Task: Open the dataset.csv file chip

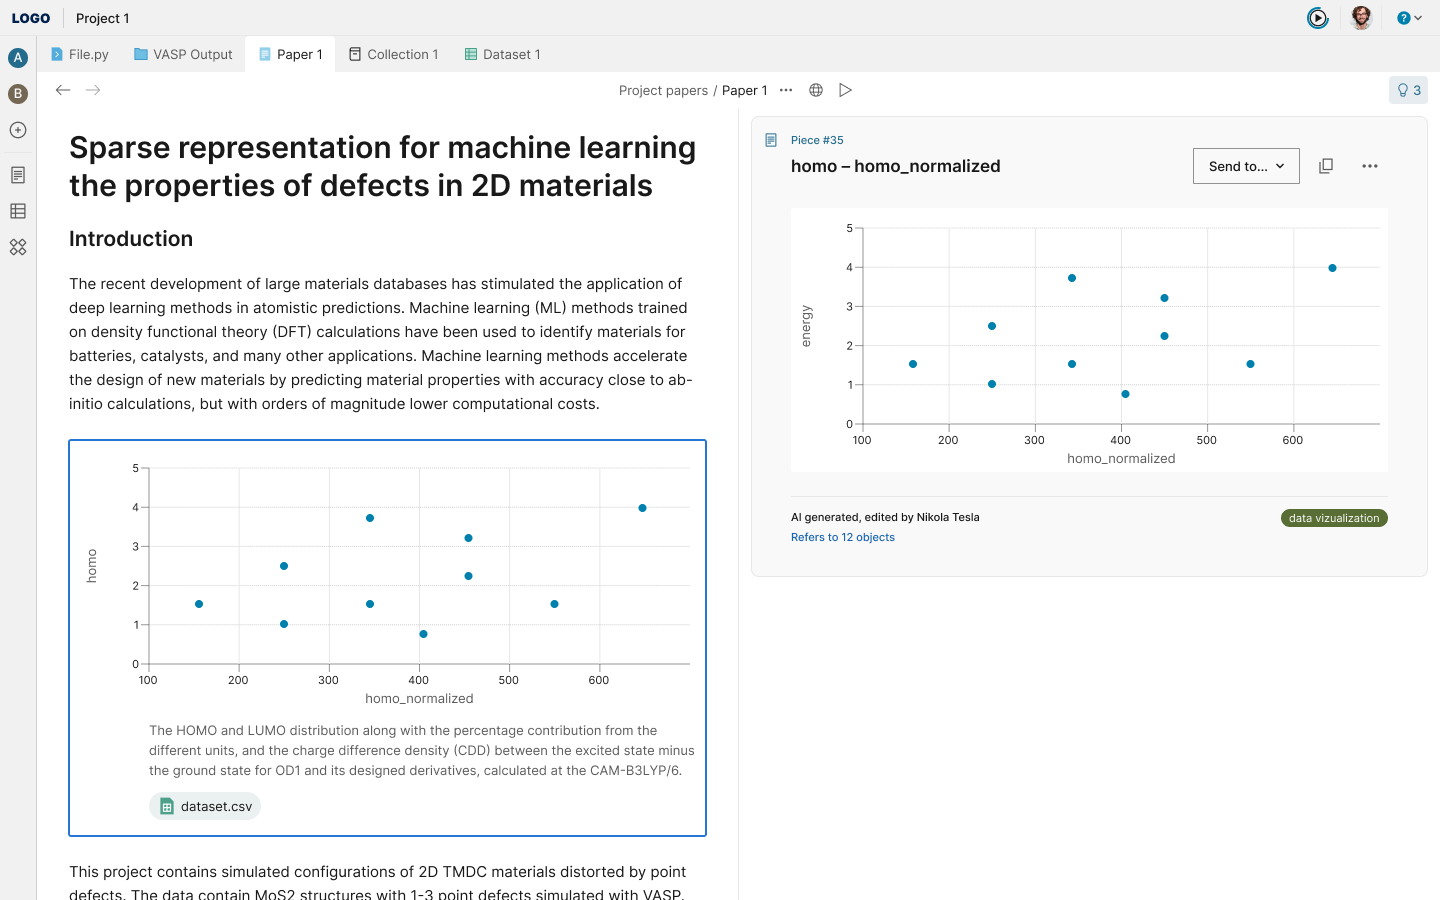Action: [205, 806]
